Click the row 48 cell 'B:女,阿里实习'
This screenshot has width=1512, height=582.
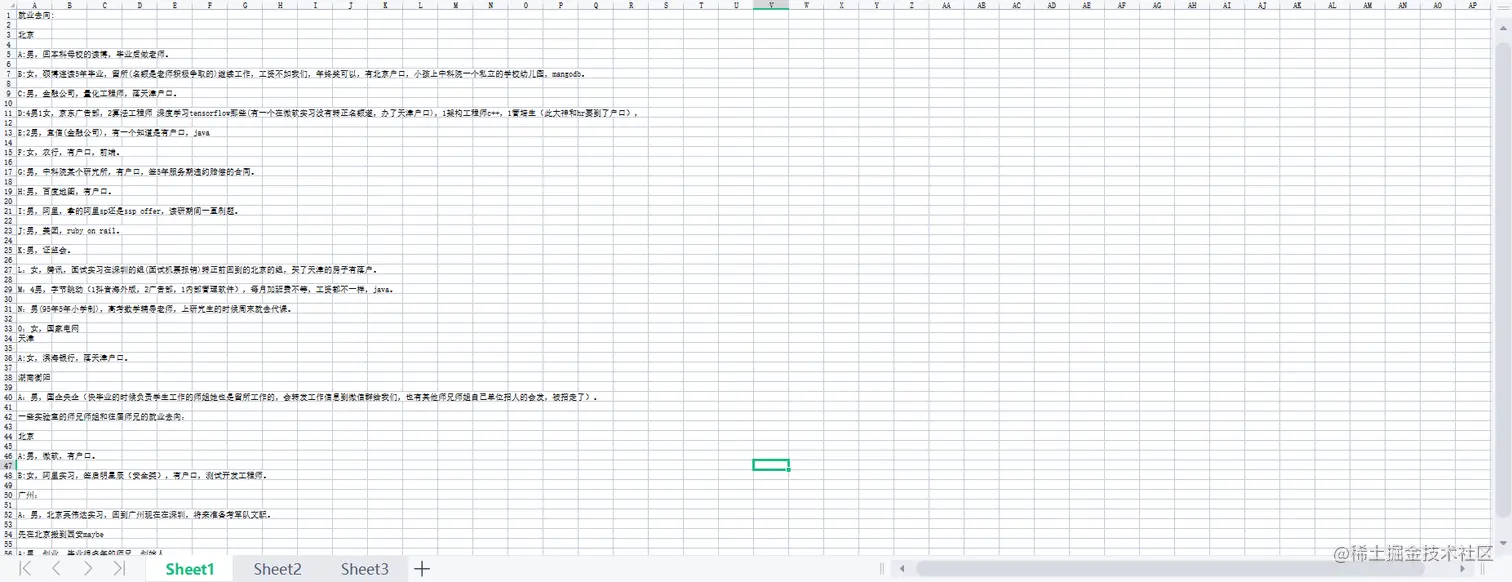tap(141, 475)
